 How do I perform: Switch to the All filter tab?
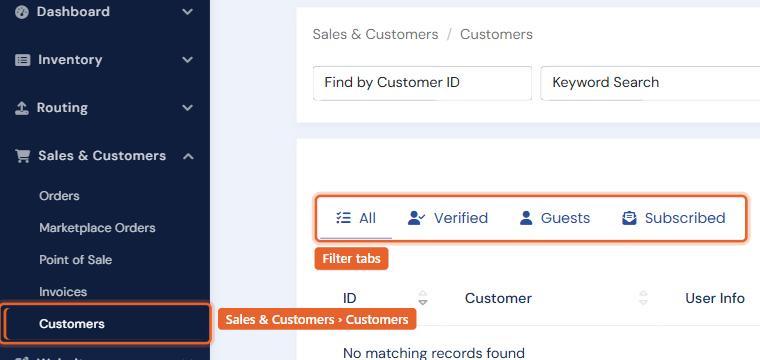click(x=356, y=218)
